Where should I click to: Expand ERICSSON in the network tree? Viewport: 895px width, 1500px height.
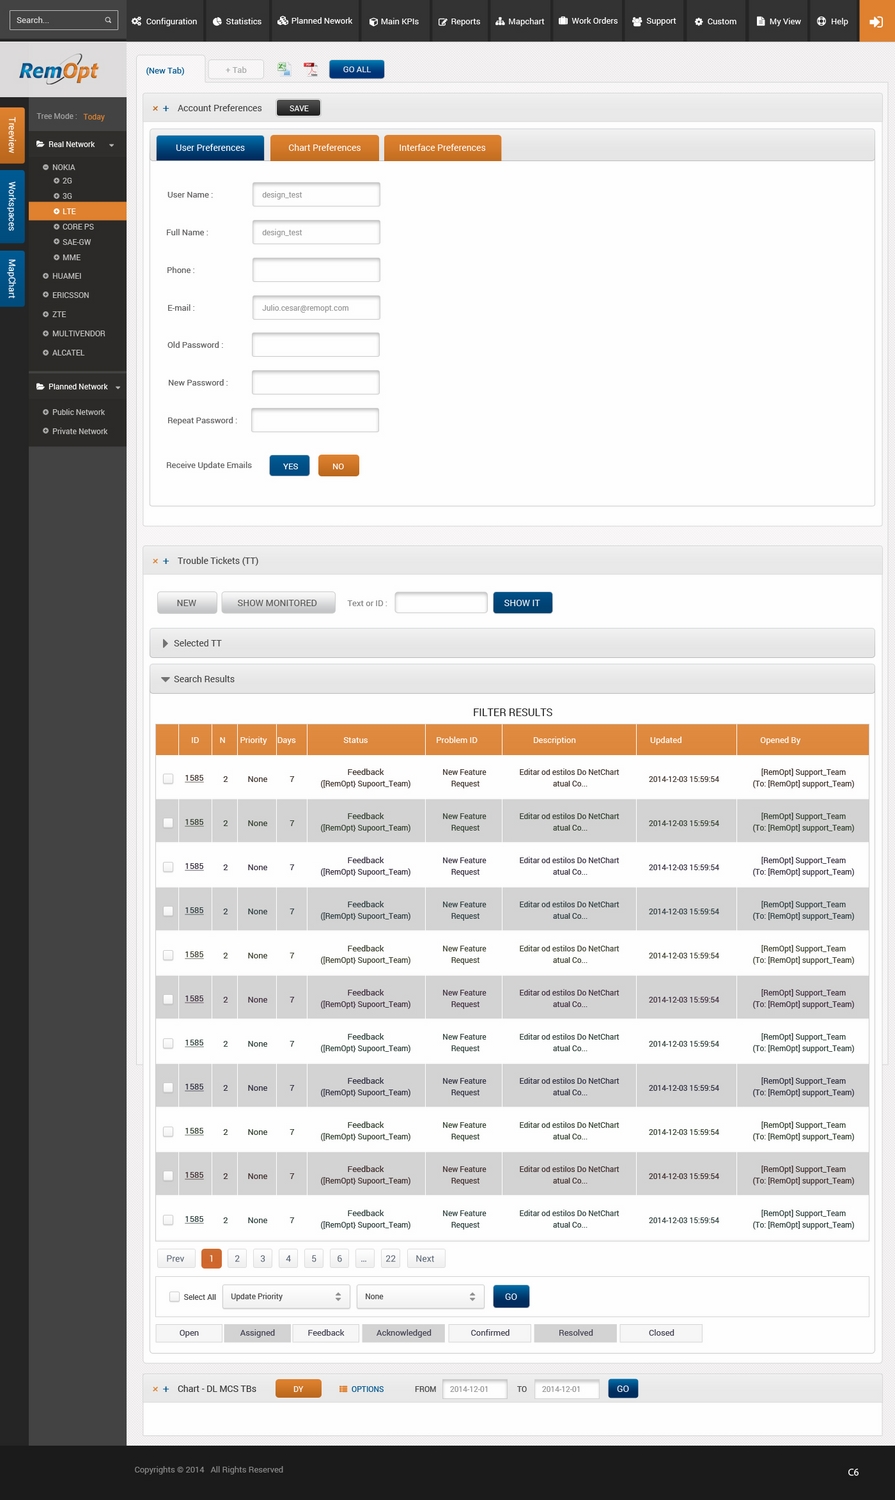(x=46, y=295)
